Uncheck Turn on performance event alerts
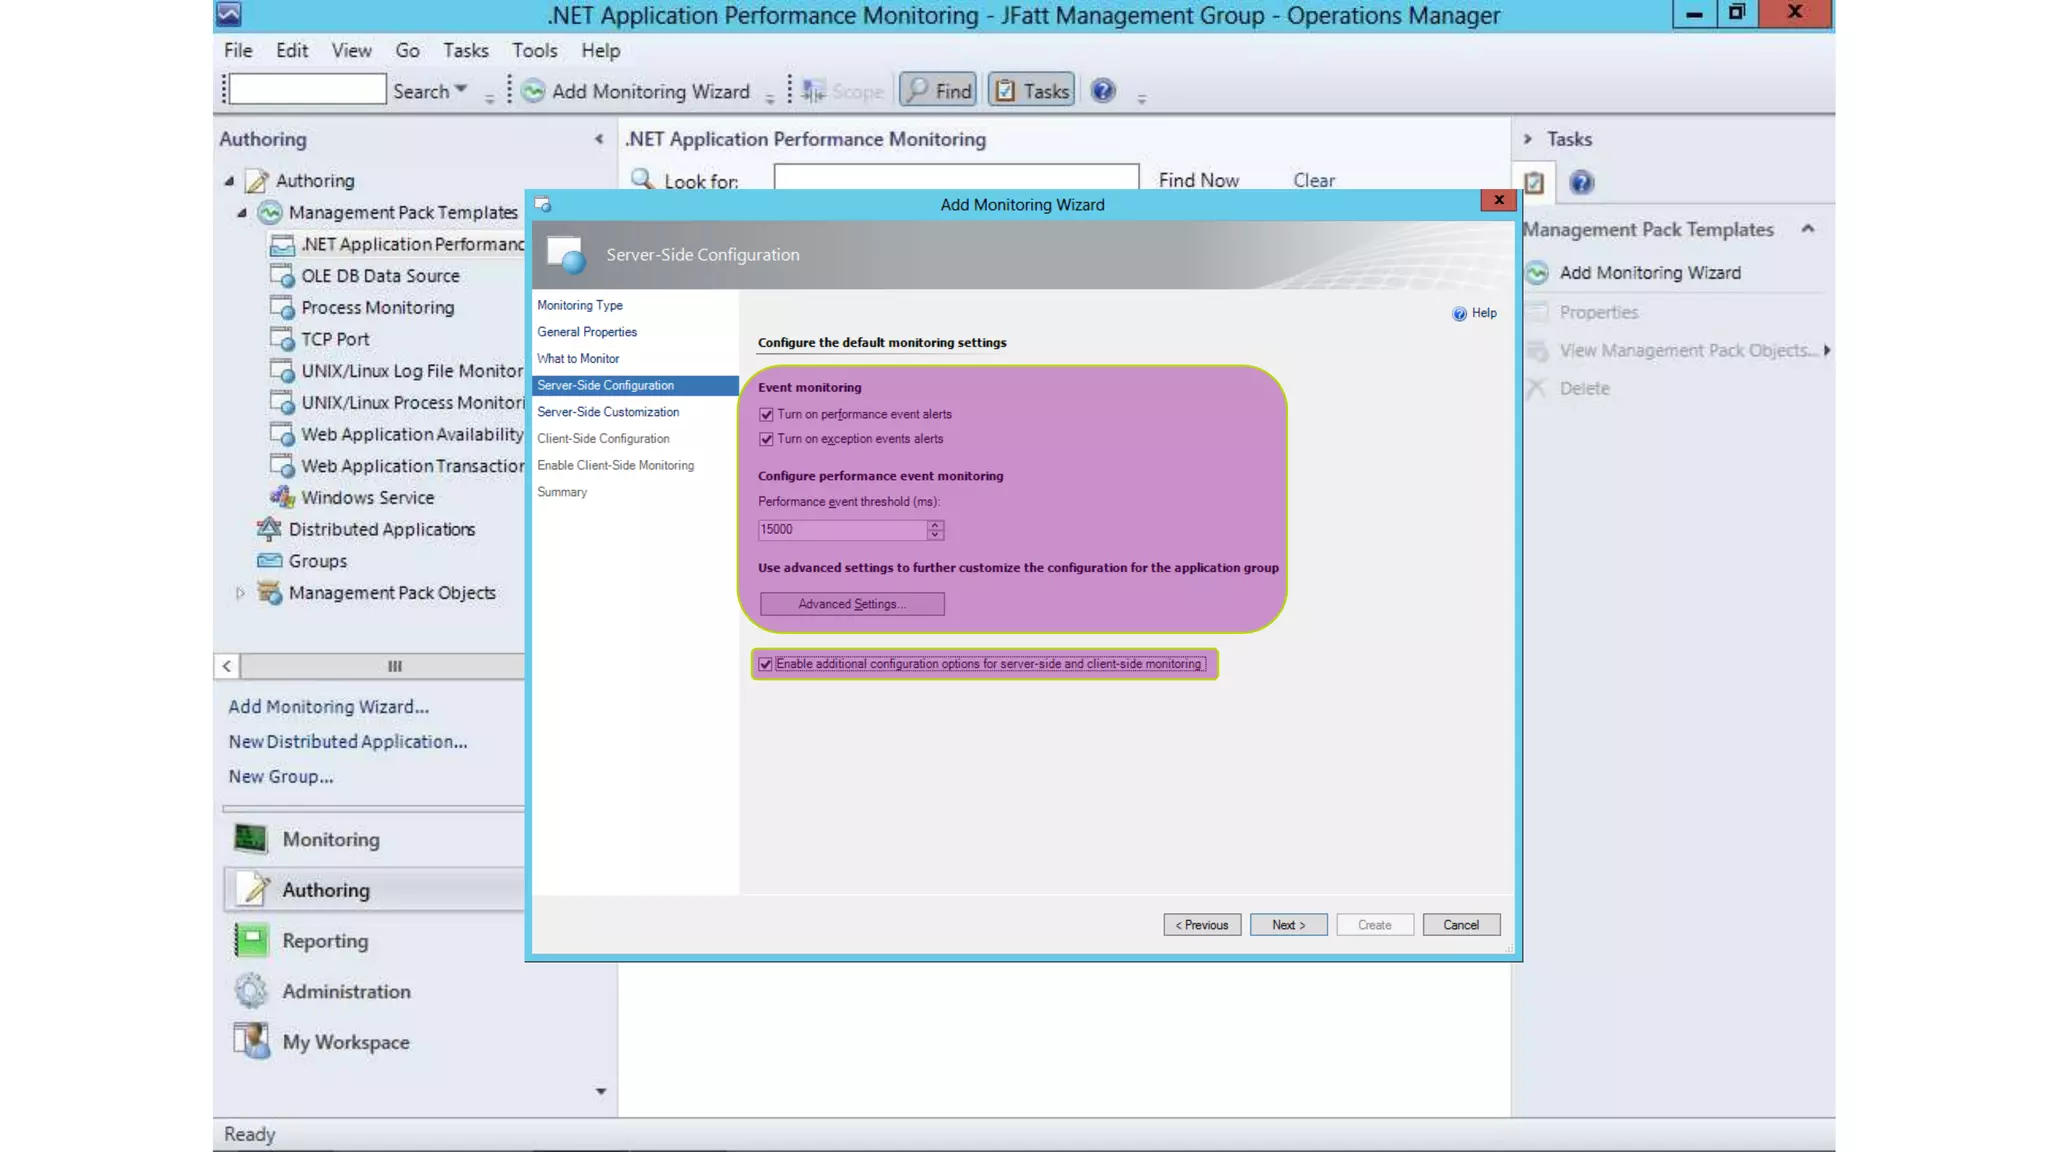 tap(766, 414)
